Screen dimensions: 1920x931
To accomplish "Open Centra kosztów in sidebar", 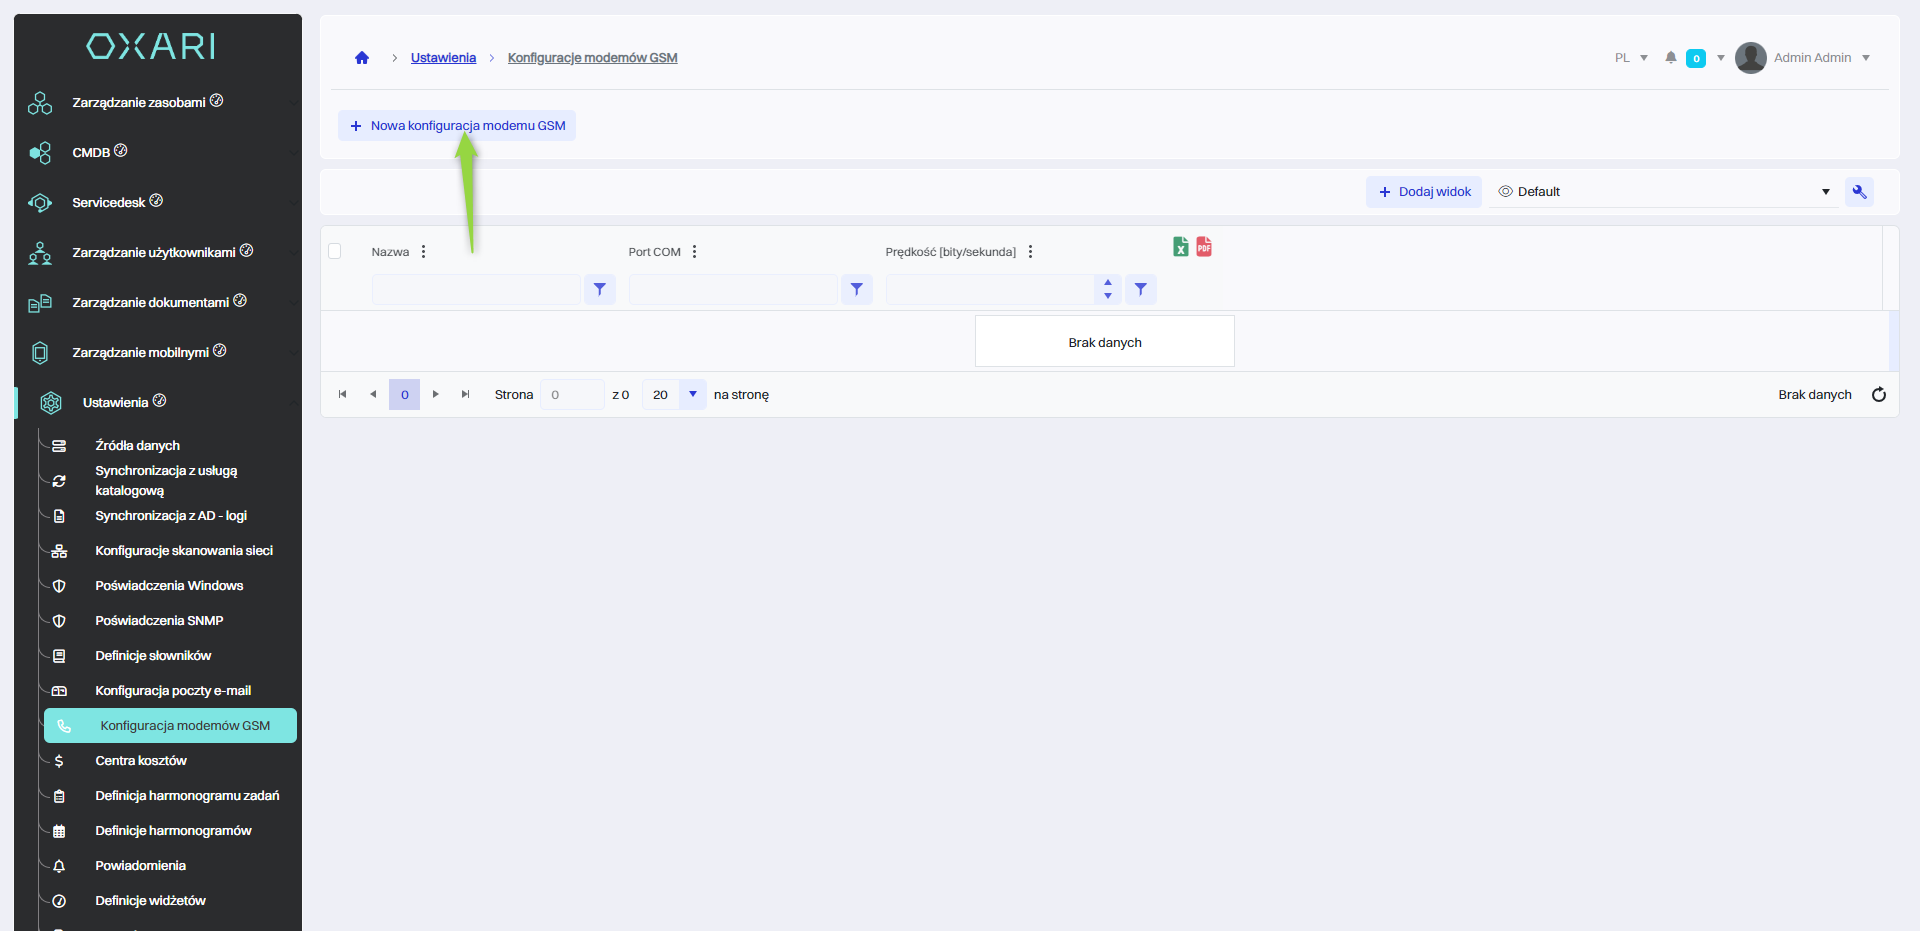I will coord(141,761).
